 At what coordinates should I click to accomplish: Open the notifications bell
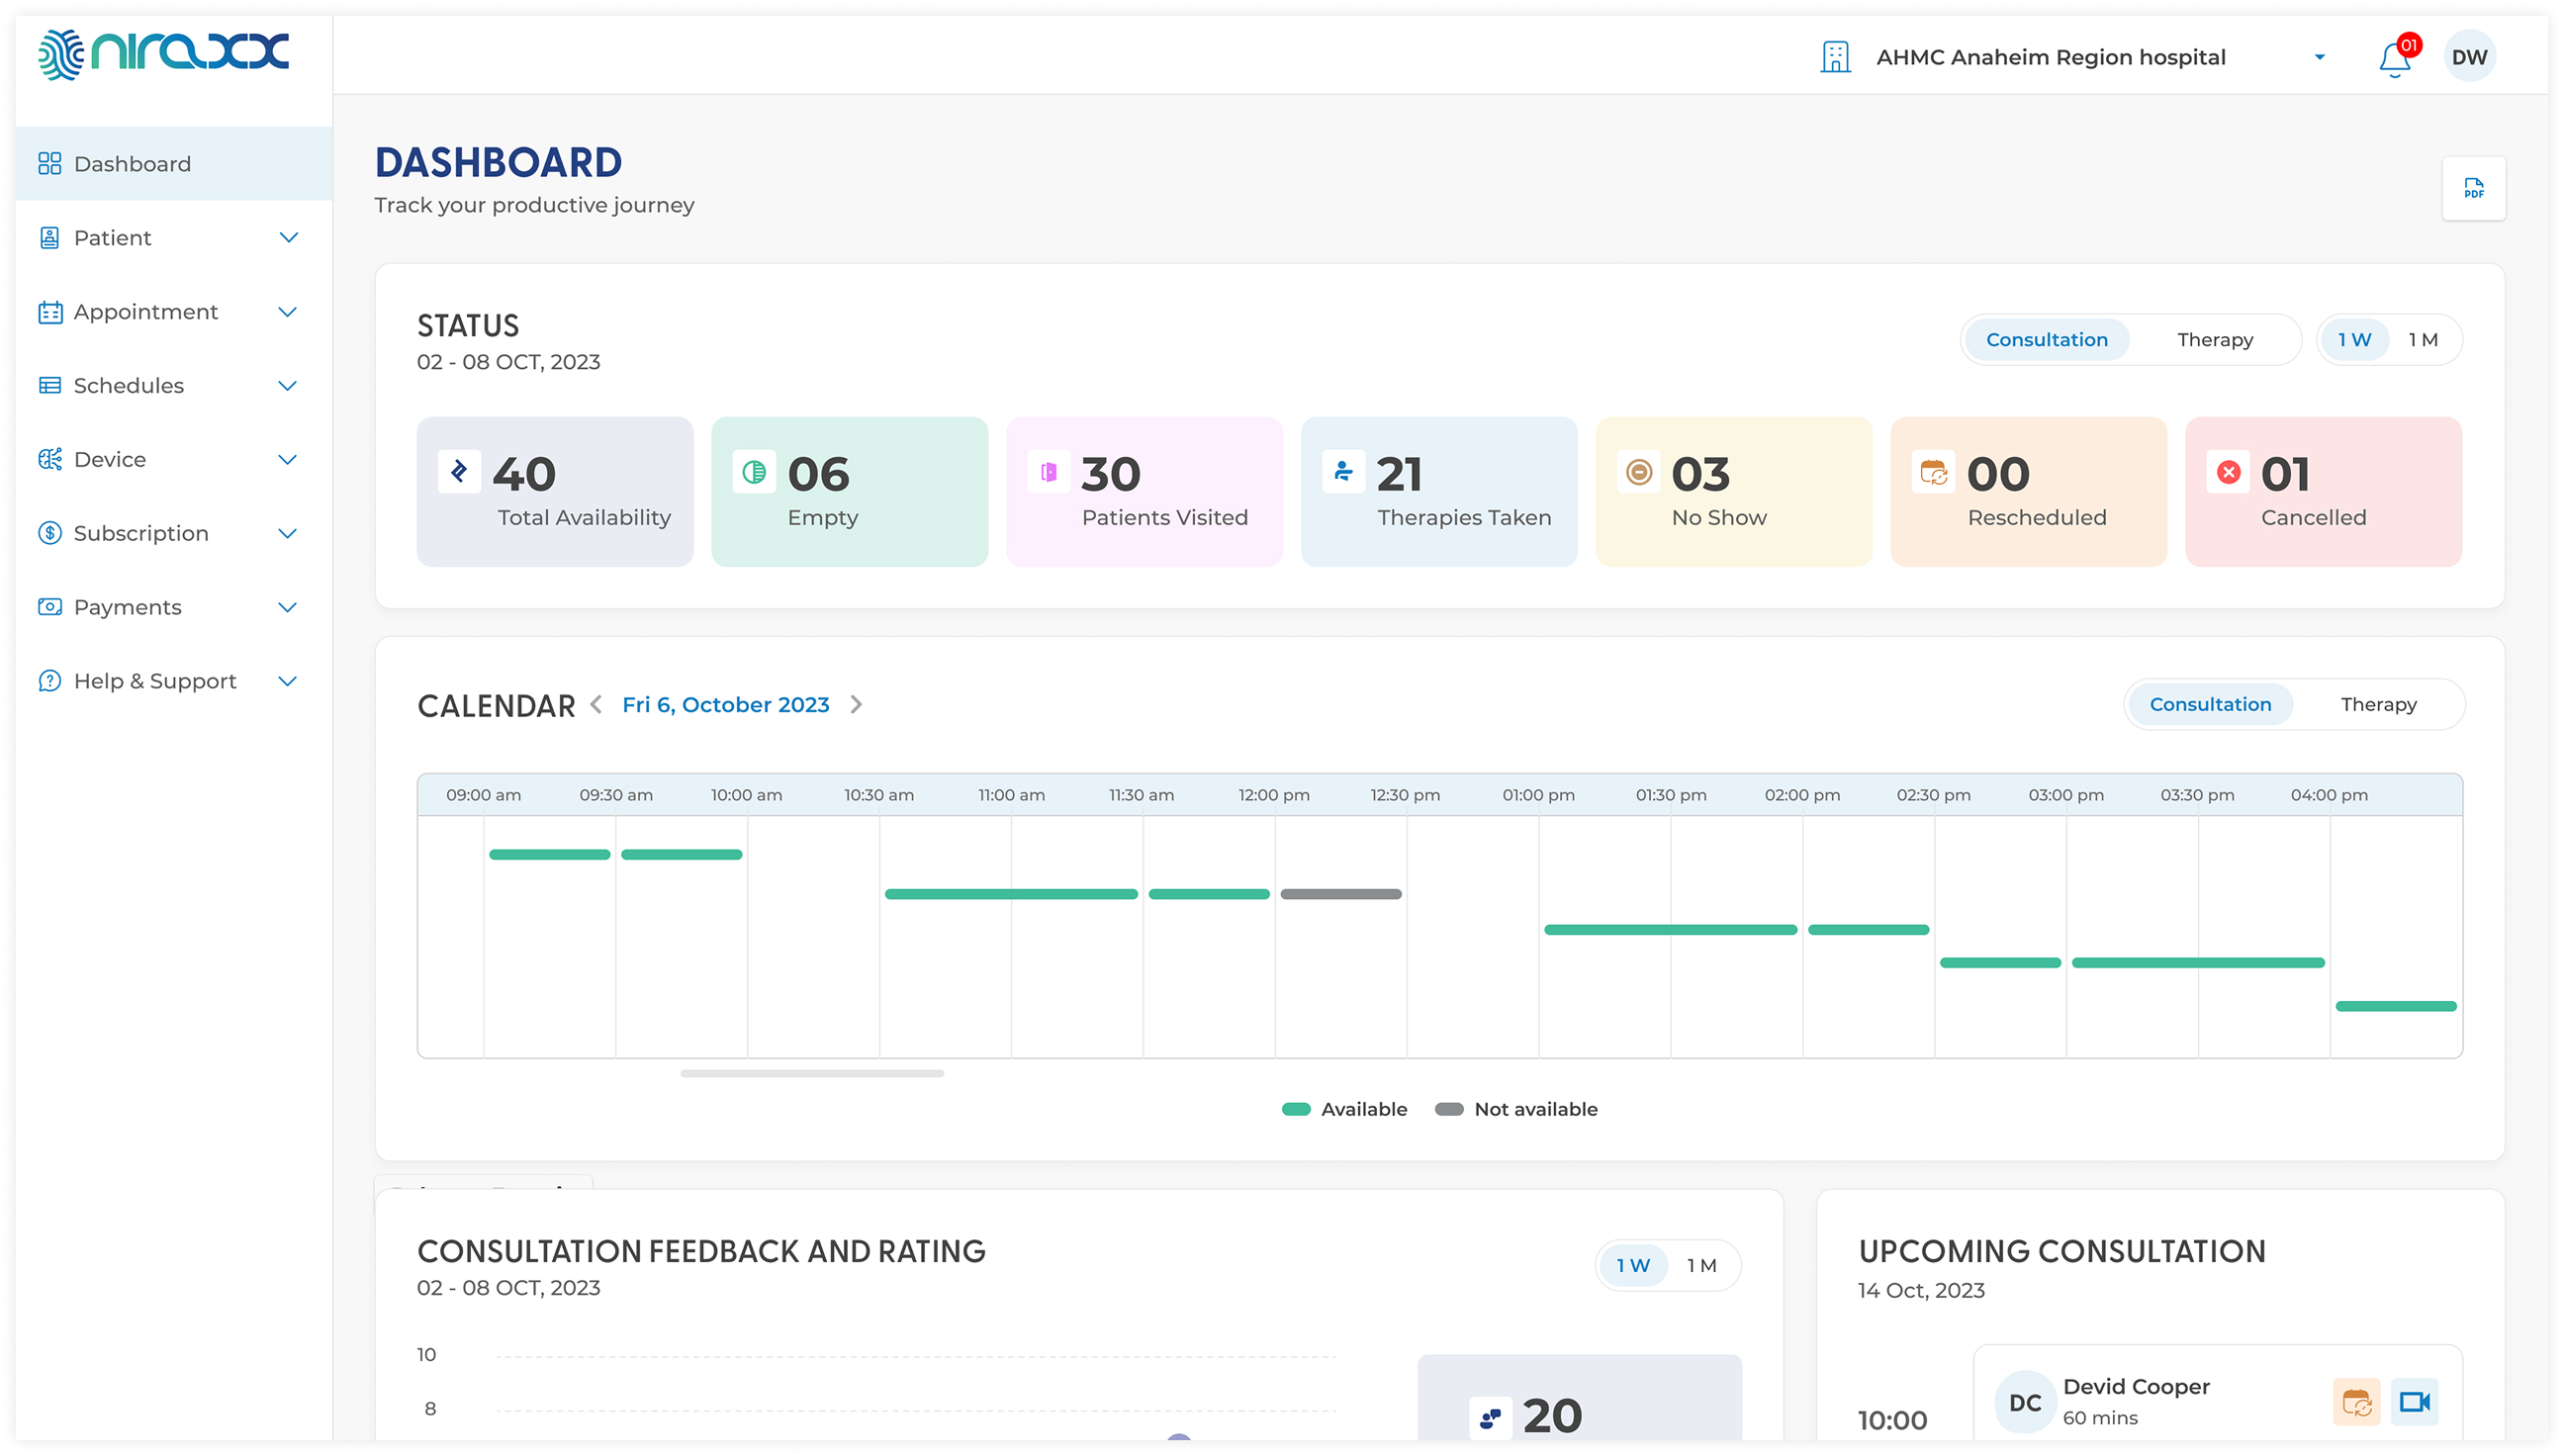click(2394, 57)
